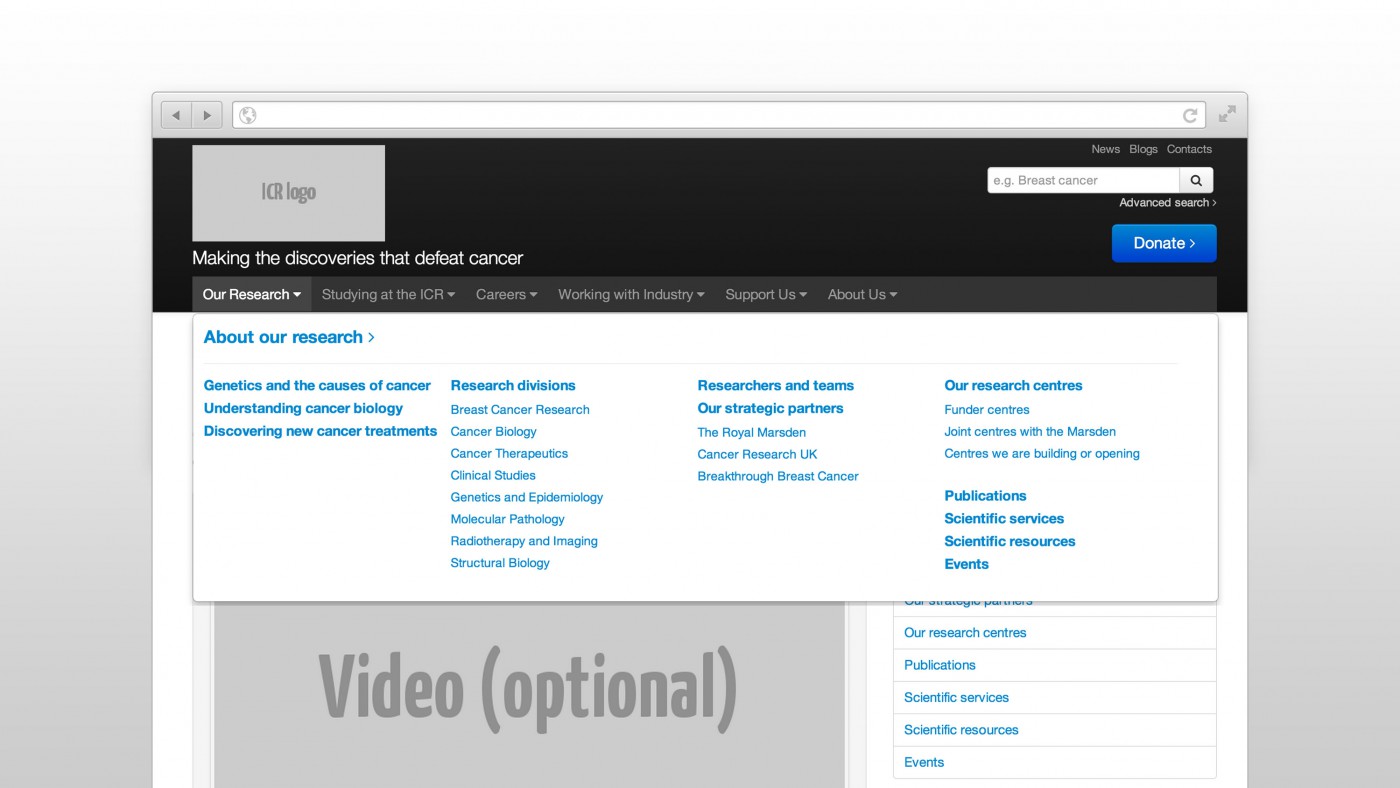Focus the 'e.g. Breast cancer' search field

(x=1083, y=180)
